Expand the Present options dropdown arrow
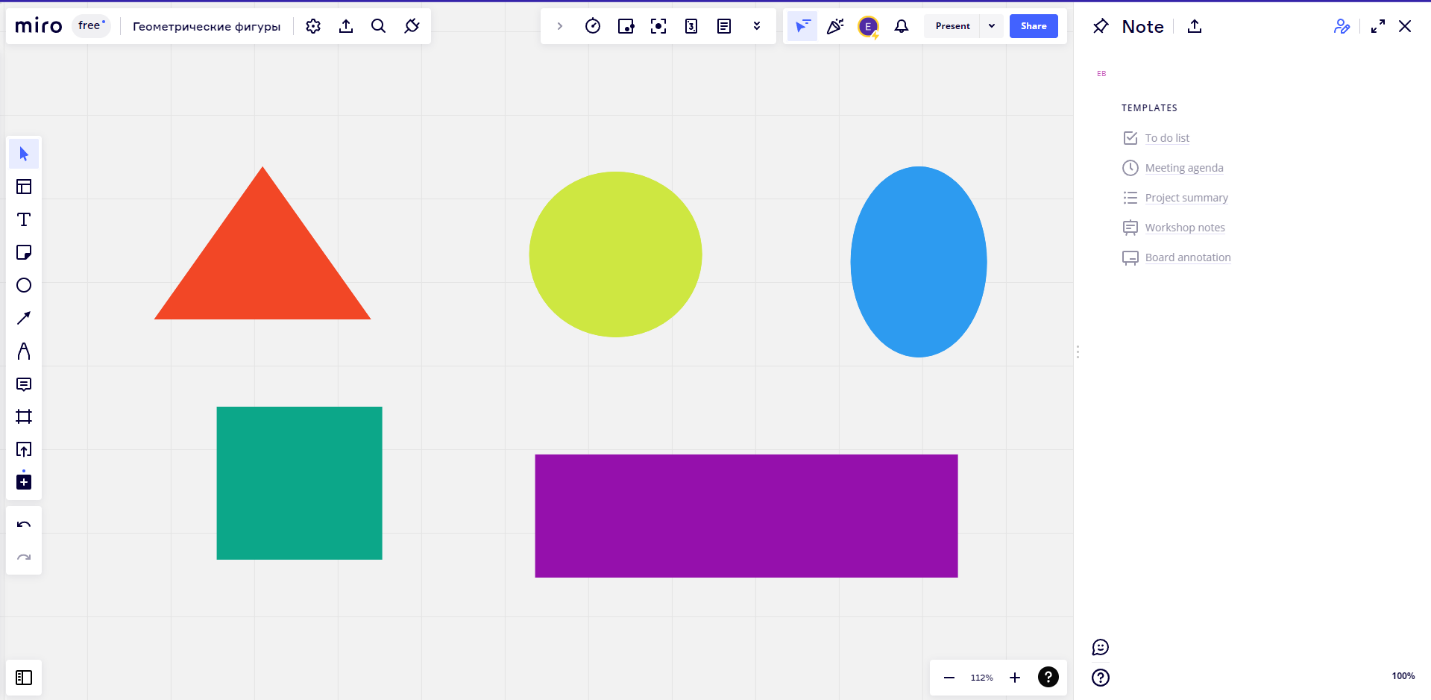1431x700 pixels. pos(991,26)
